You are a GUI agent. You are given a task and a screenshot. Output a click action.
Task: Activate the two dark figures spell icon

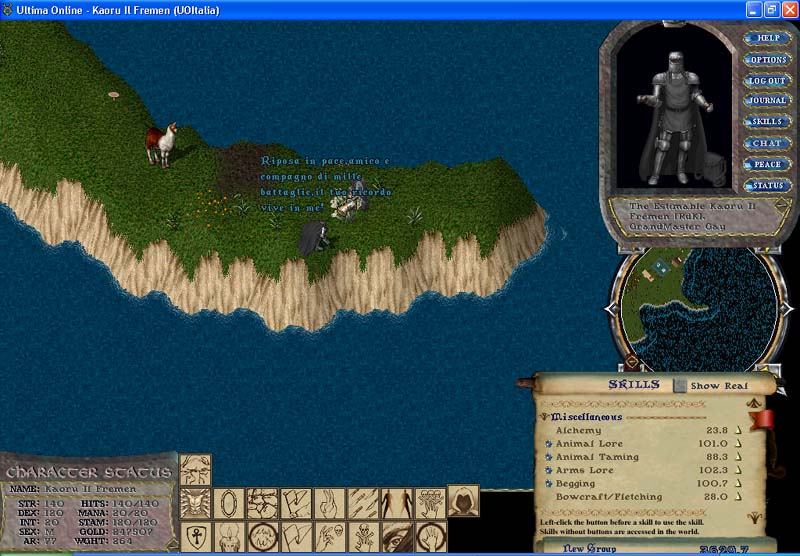point(396,503)
